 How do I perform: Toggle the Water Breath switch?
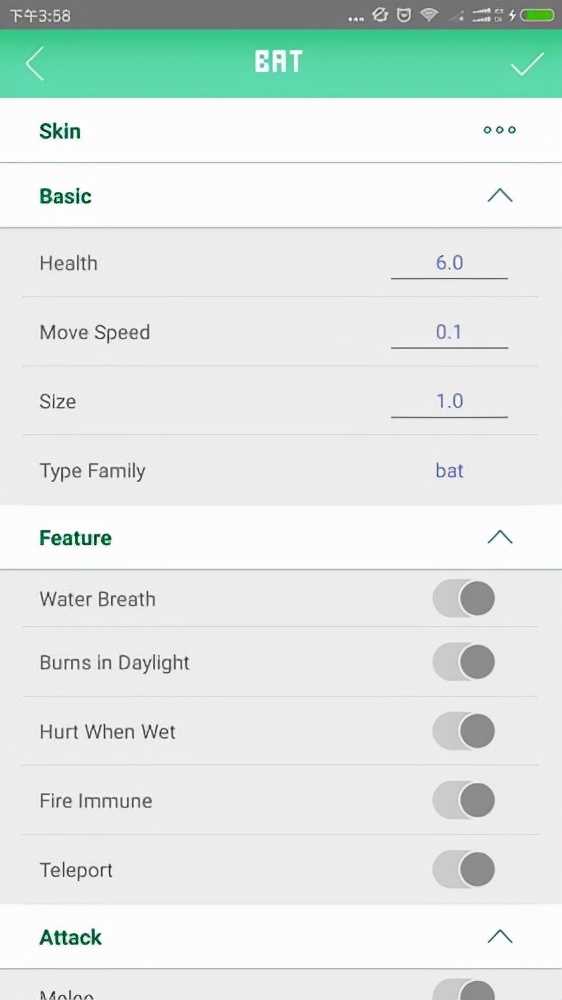click(x=464, y=599)
